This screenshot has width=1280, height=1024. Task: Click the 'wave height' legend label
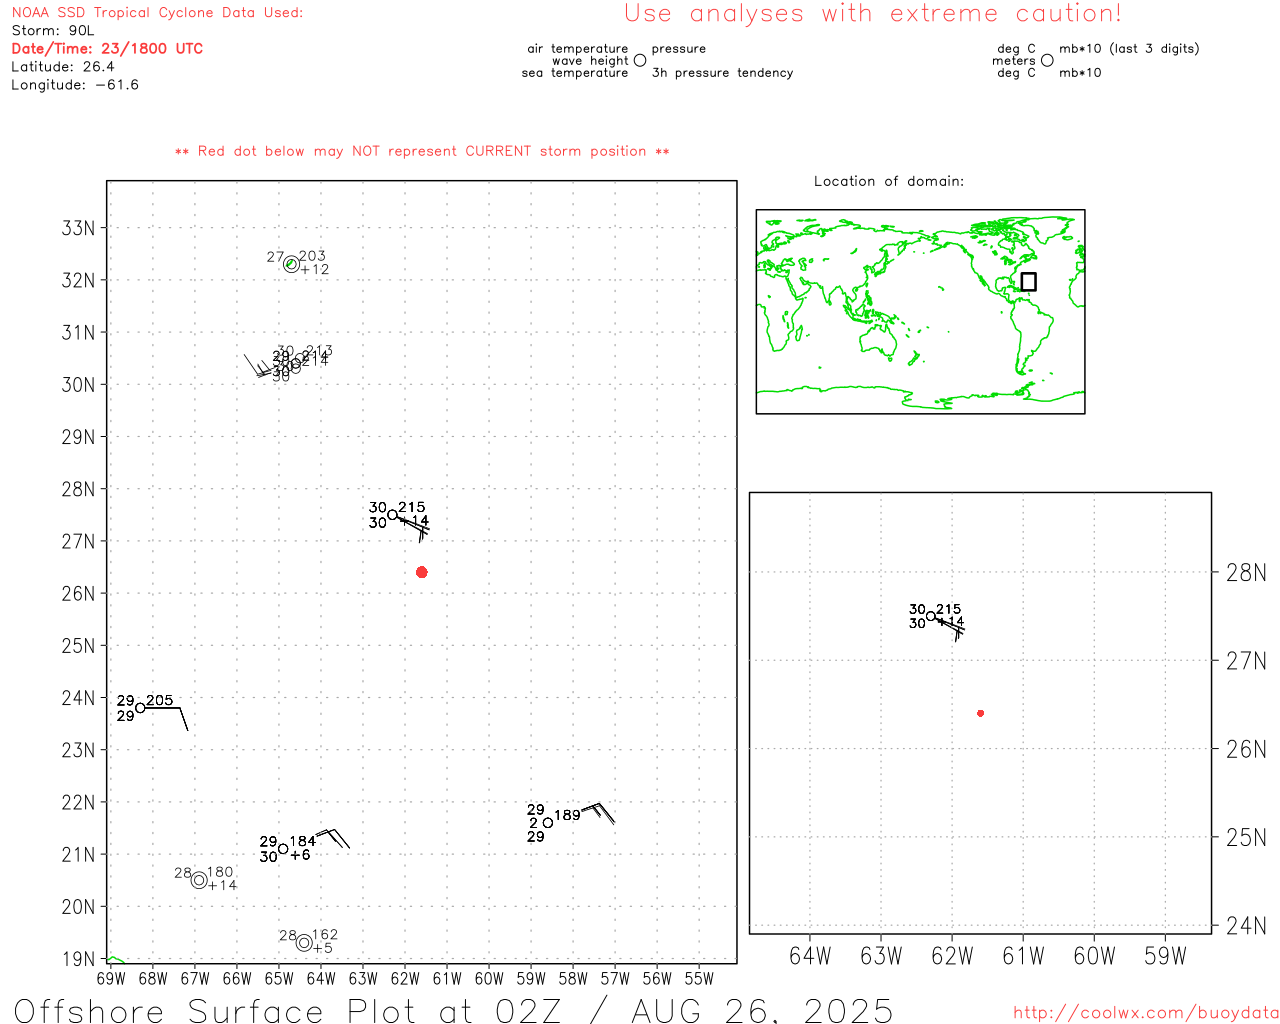tap(590, 61)
